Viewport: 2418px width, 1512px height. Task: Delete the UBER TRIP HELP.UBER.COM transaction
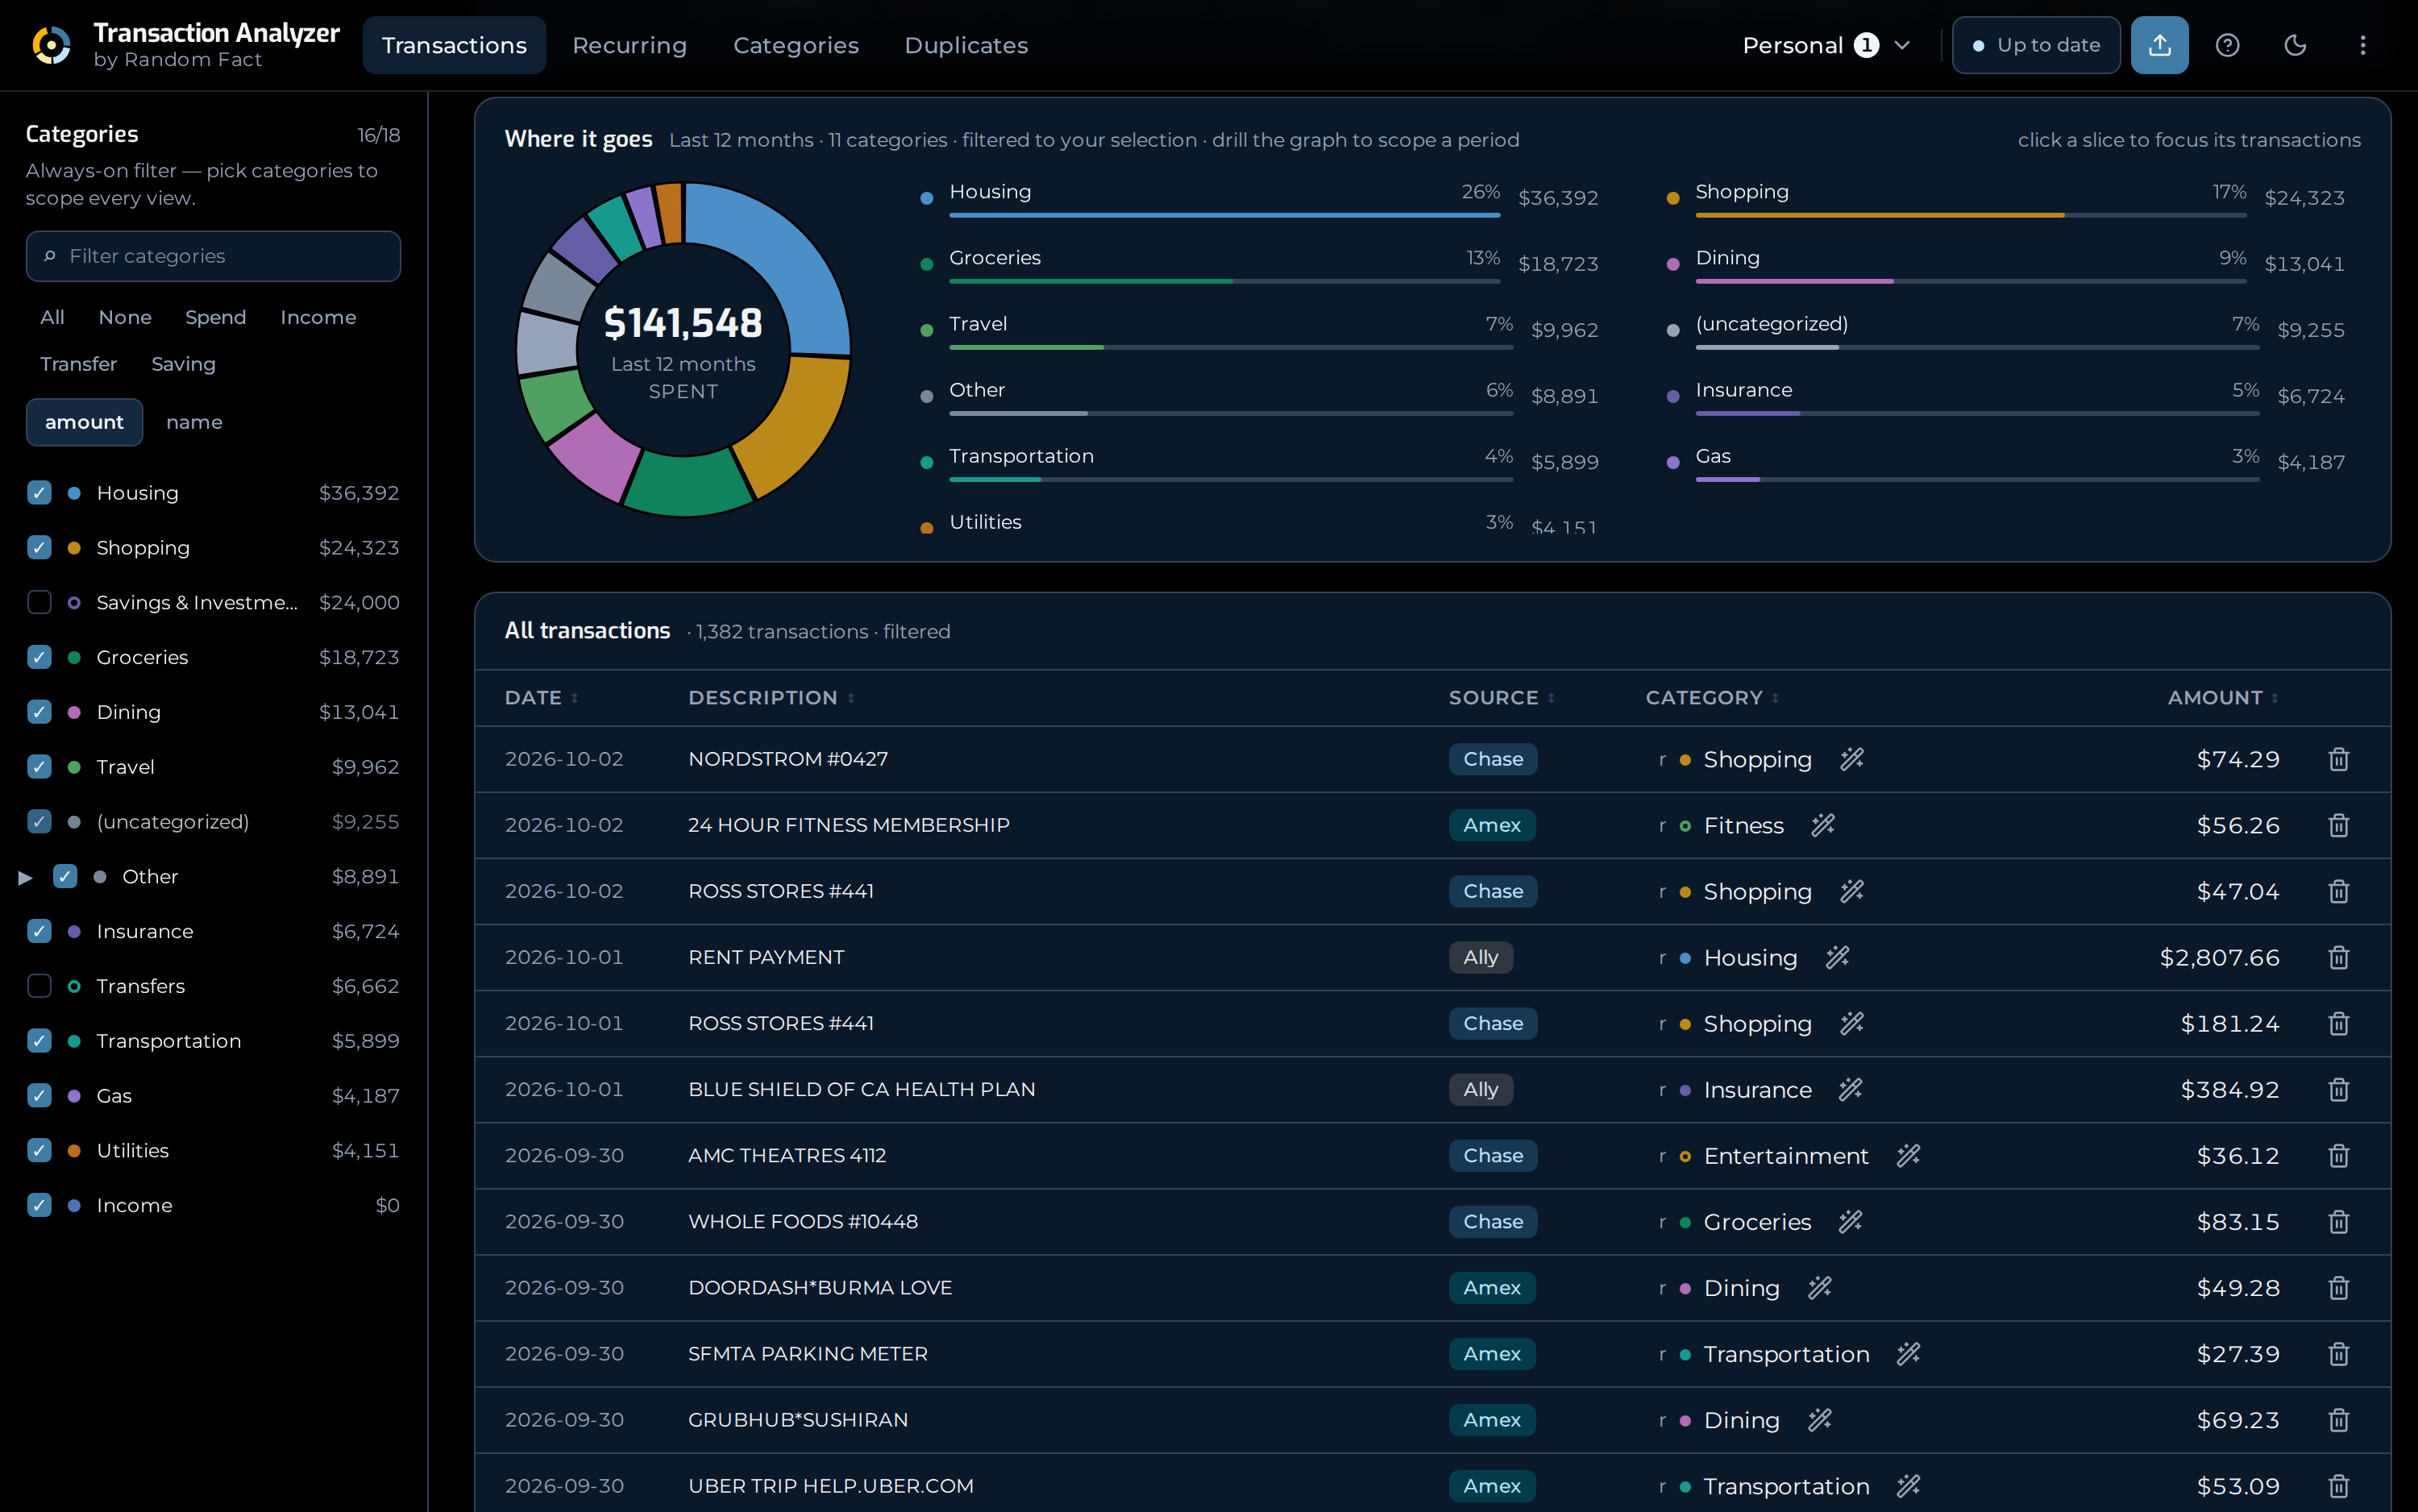(2338, 1485)
